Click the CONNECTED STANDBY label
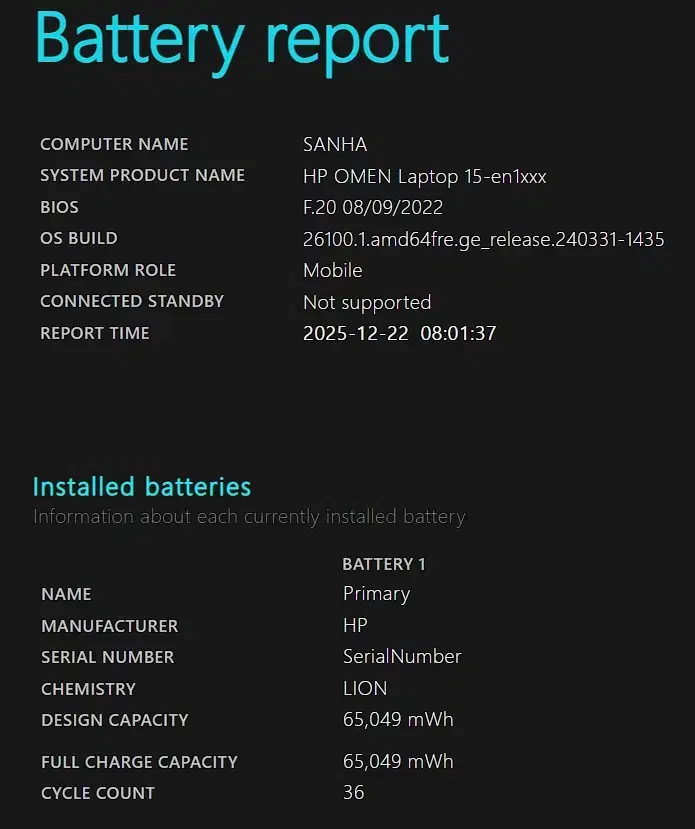695x829 pixels. click(x=132, y=301)
